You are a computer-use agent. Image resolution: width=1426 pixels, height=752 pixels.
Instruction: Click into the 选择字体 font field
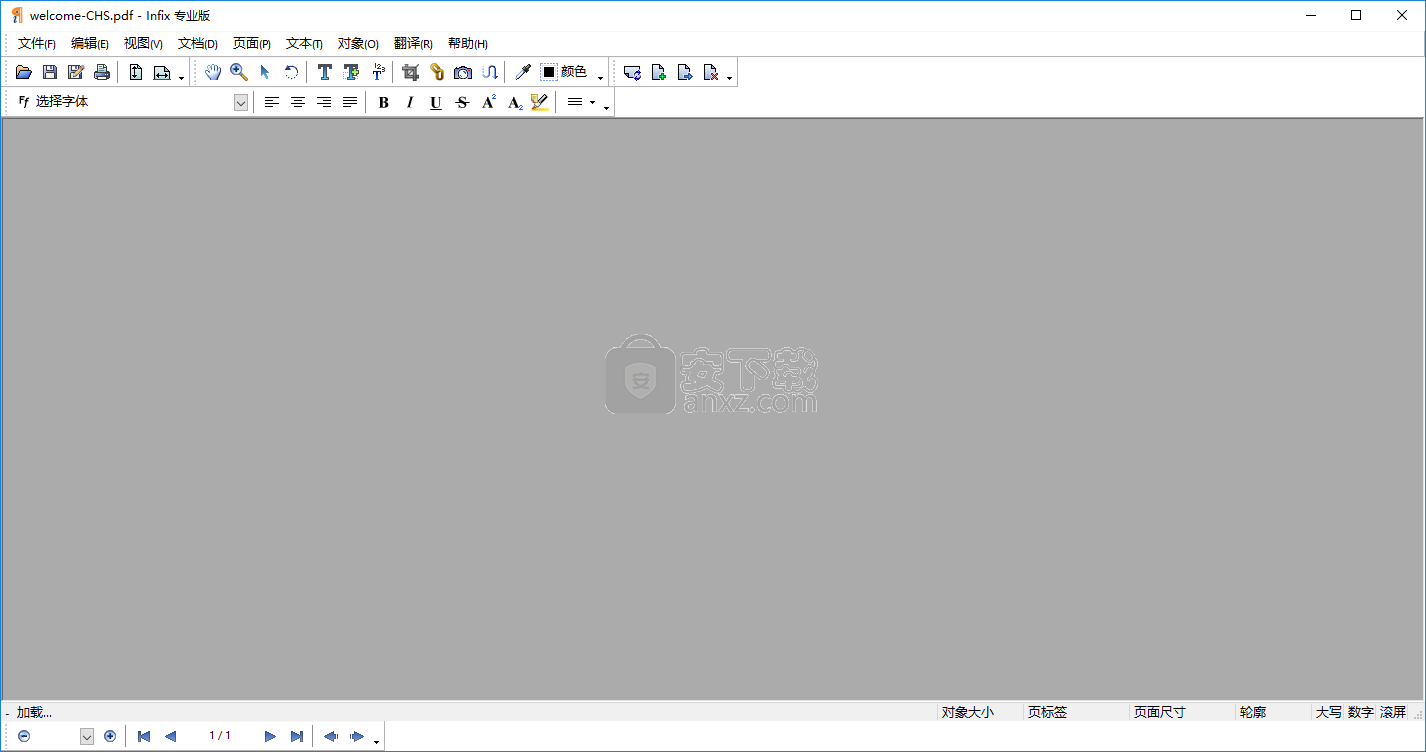coord(133,102)
